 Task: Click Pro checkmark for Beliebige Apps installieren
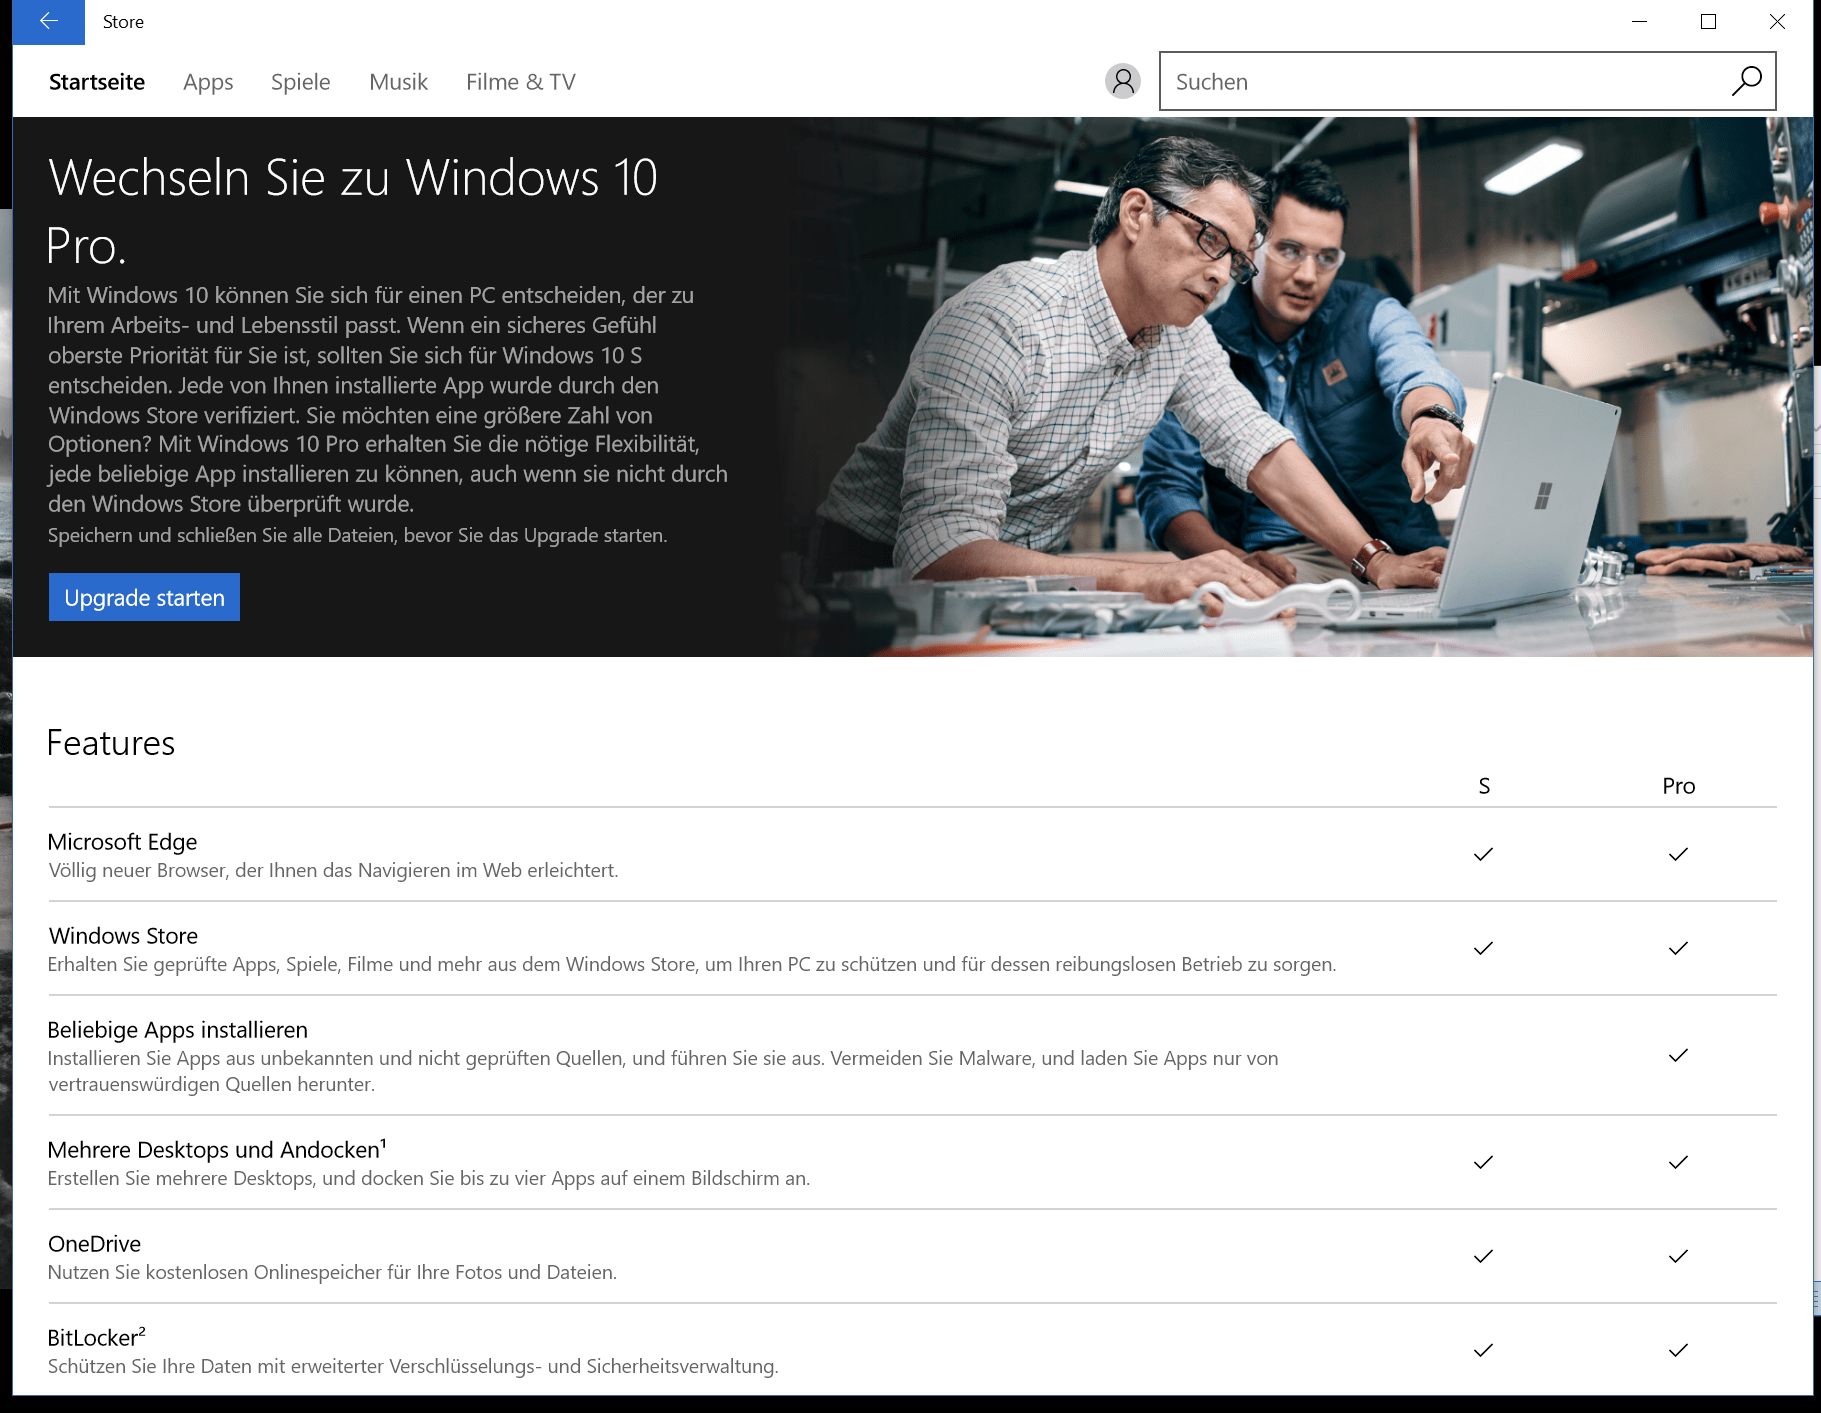coord(1678,1055)
